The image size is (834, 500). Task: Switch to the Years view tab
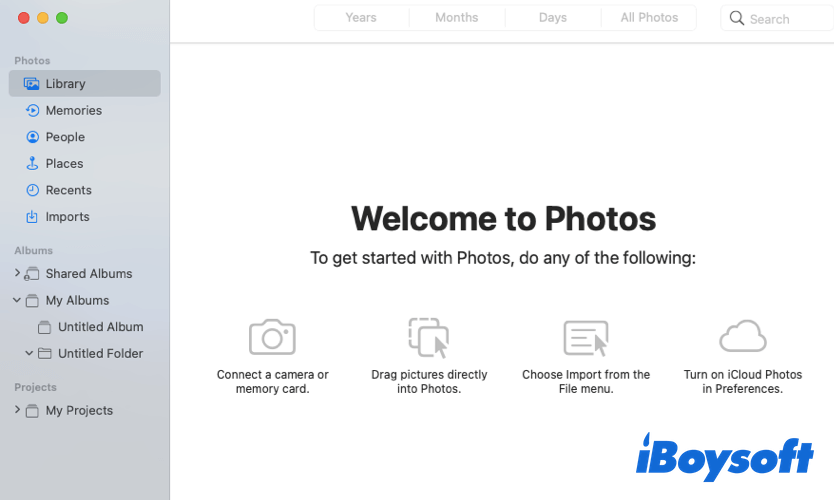[361, 18]
